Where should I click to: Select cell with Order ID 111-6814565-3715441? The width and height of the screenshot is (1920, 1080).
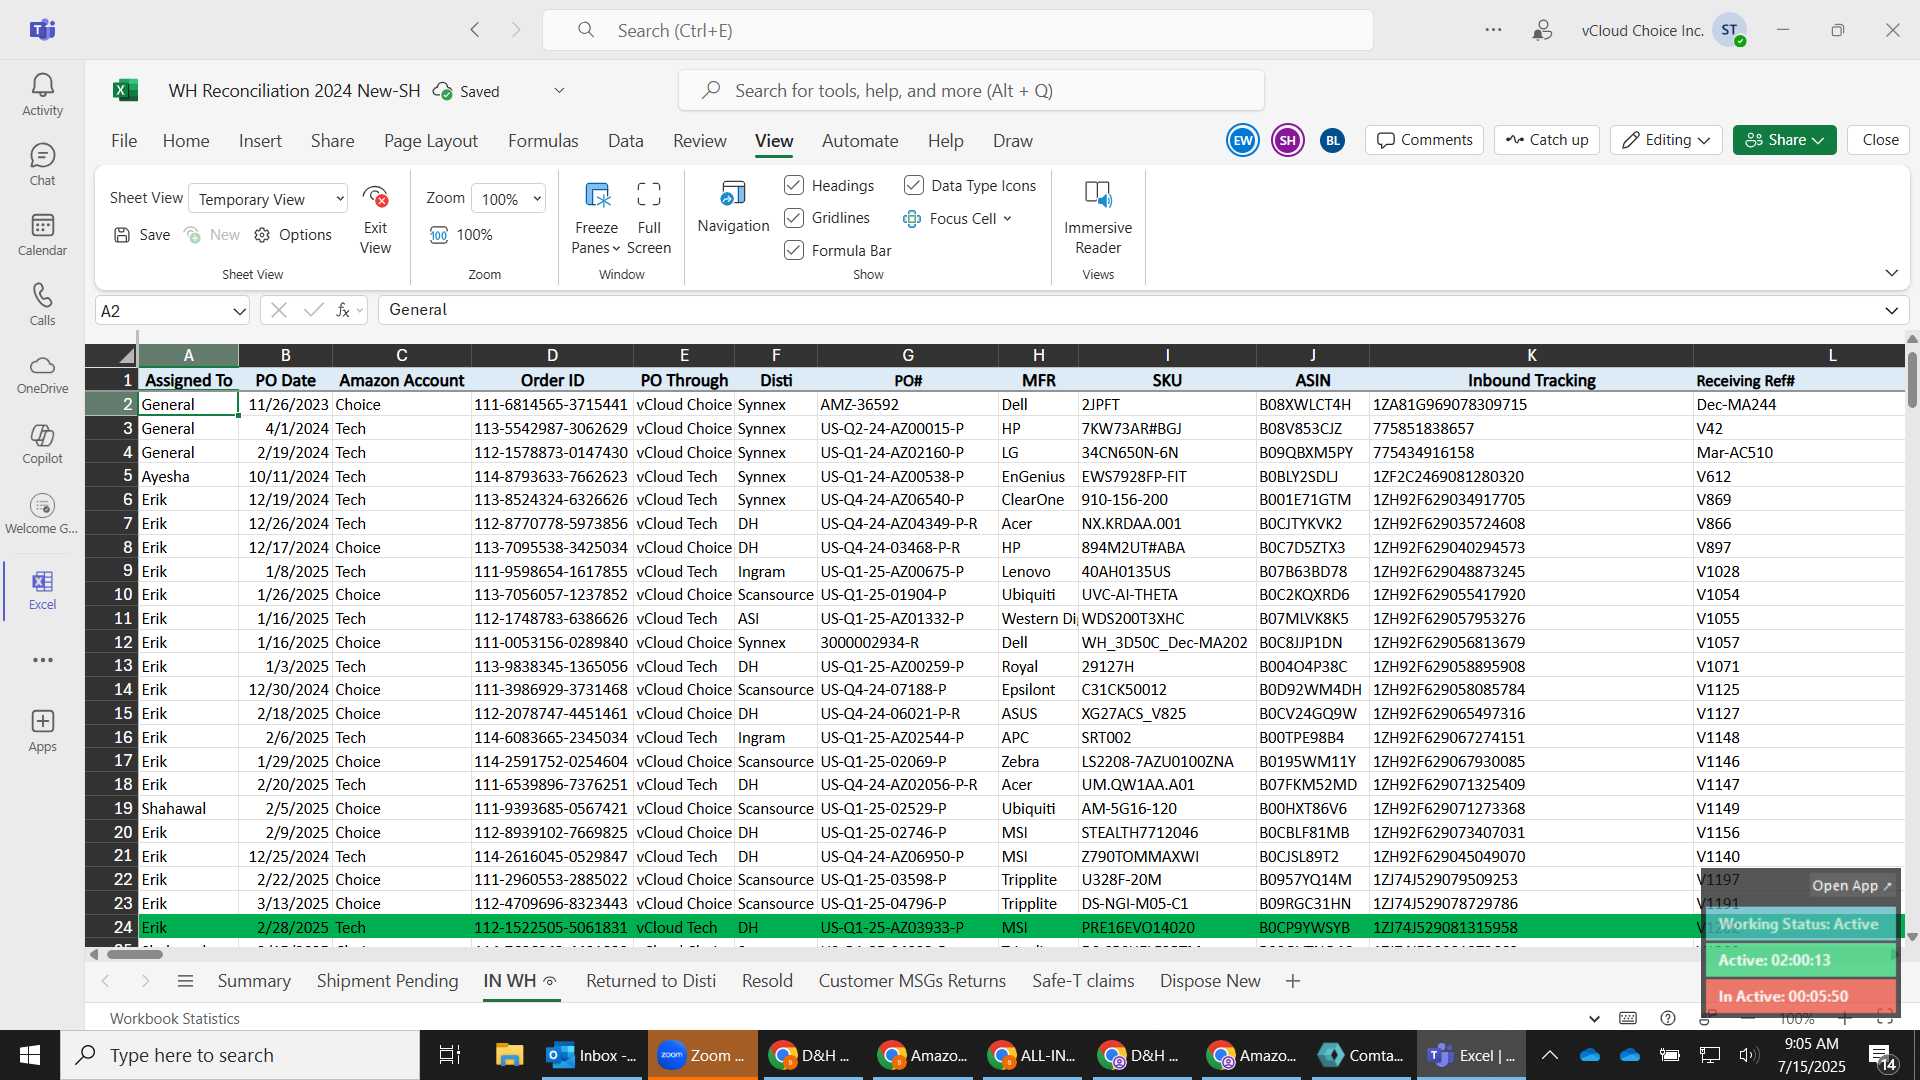coord(551,405)
